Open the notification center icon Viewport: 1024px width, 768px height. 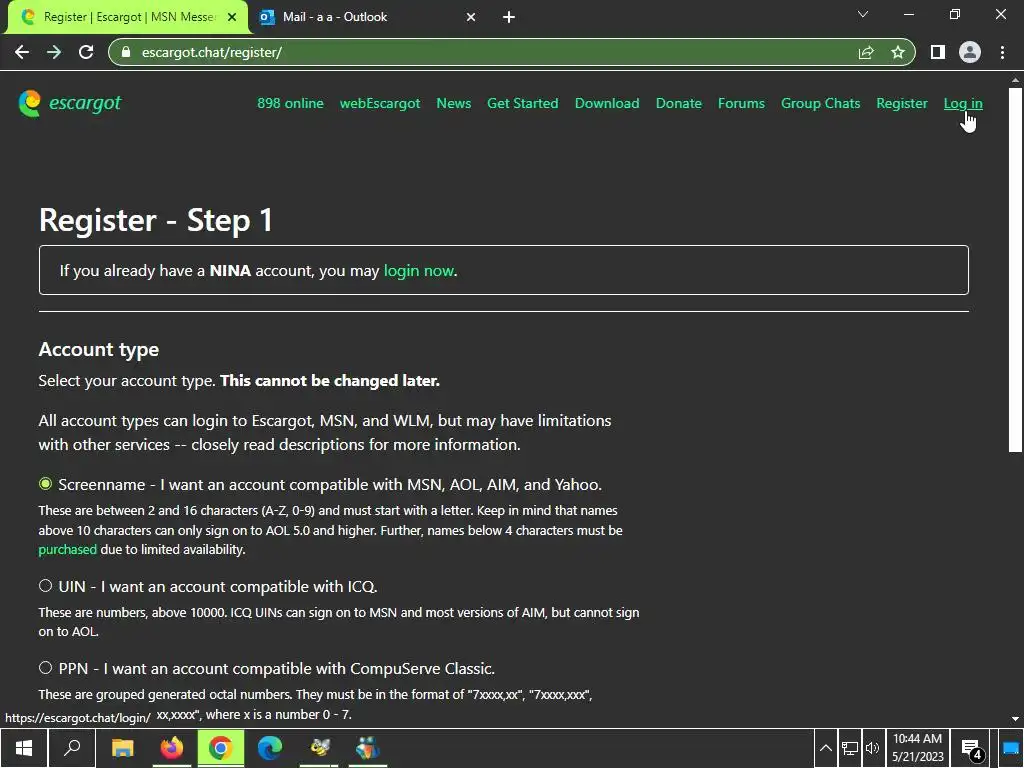(x=972, y=748)
